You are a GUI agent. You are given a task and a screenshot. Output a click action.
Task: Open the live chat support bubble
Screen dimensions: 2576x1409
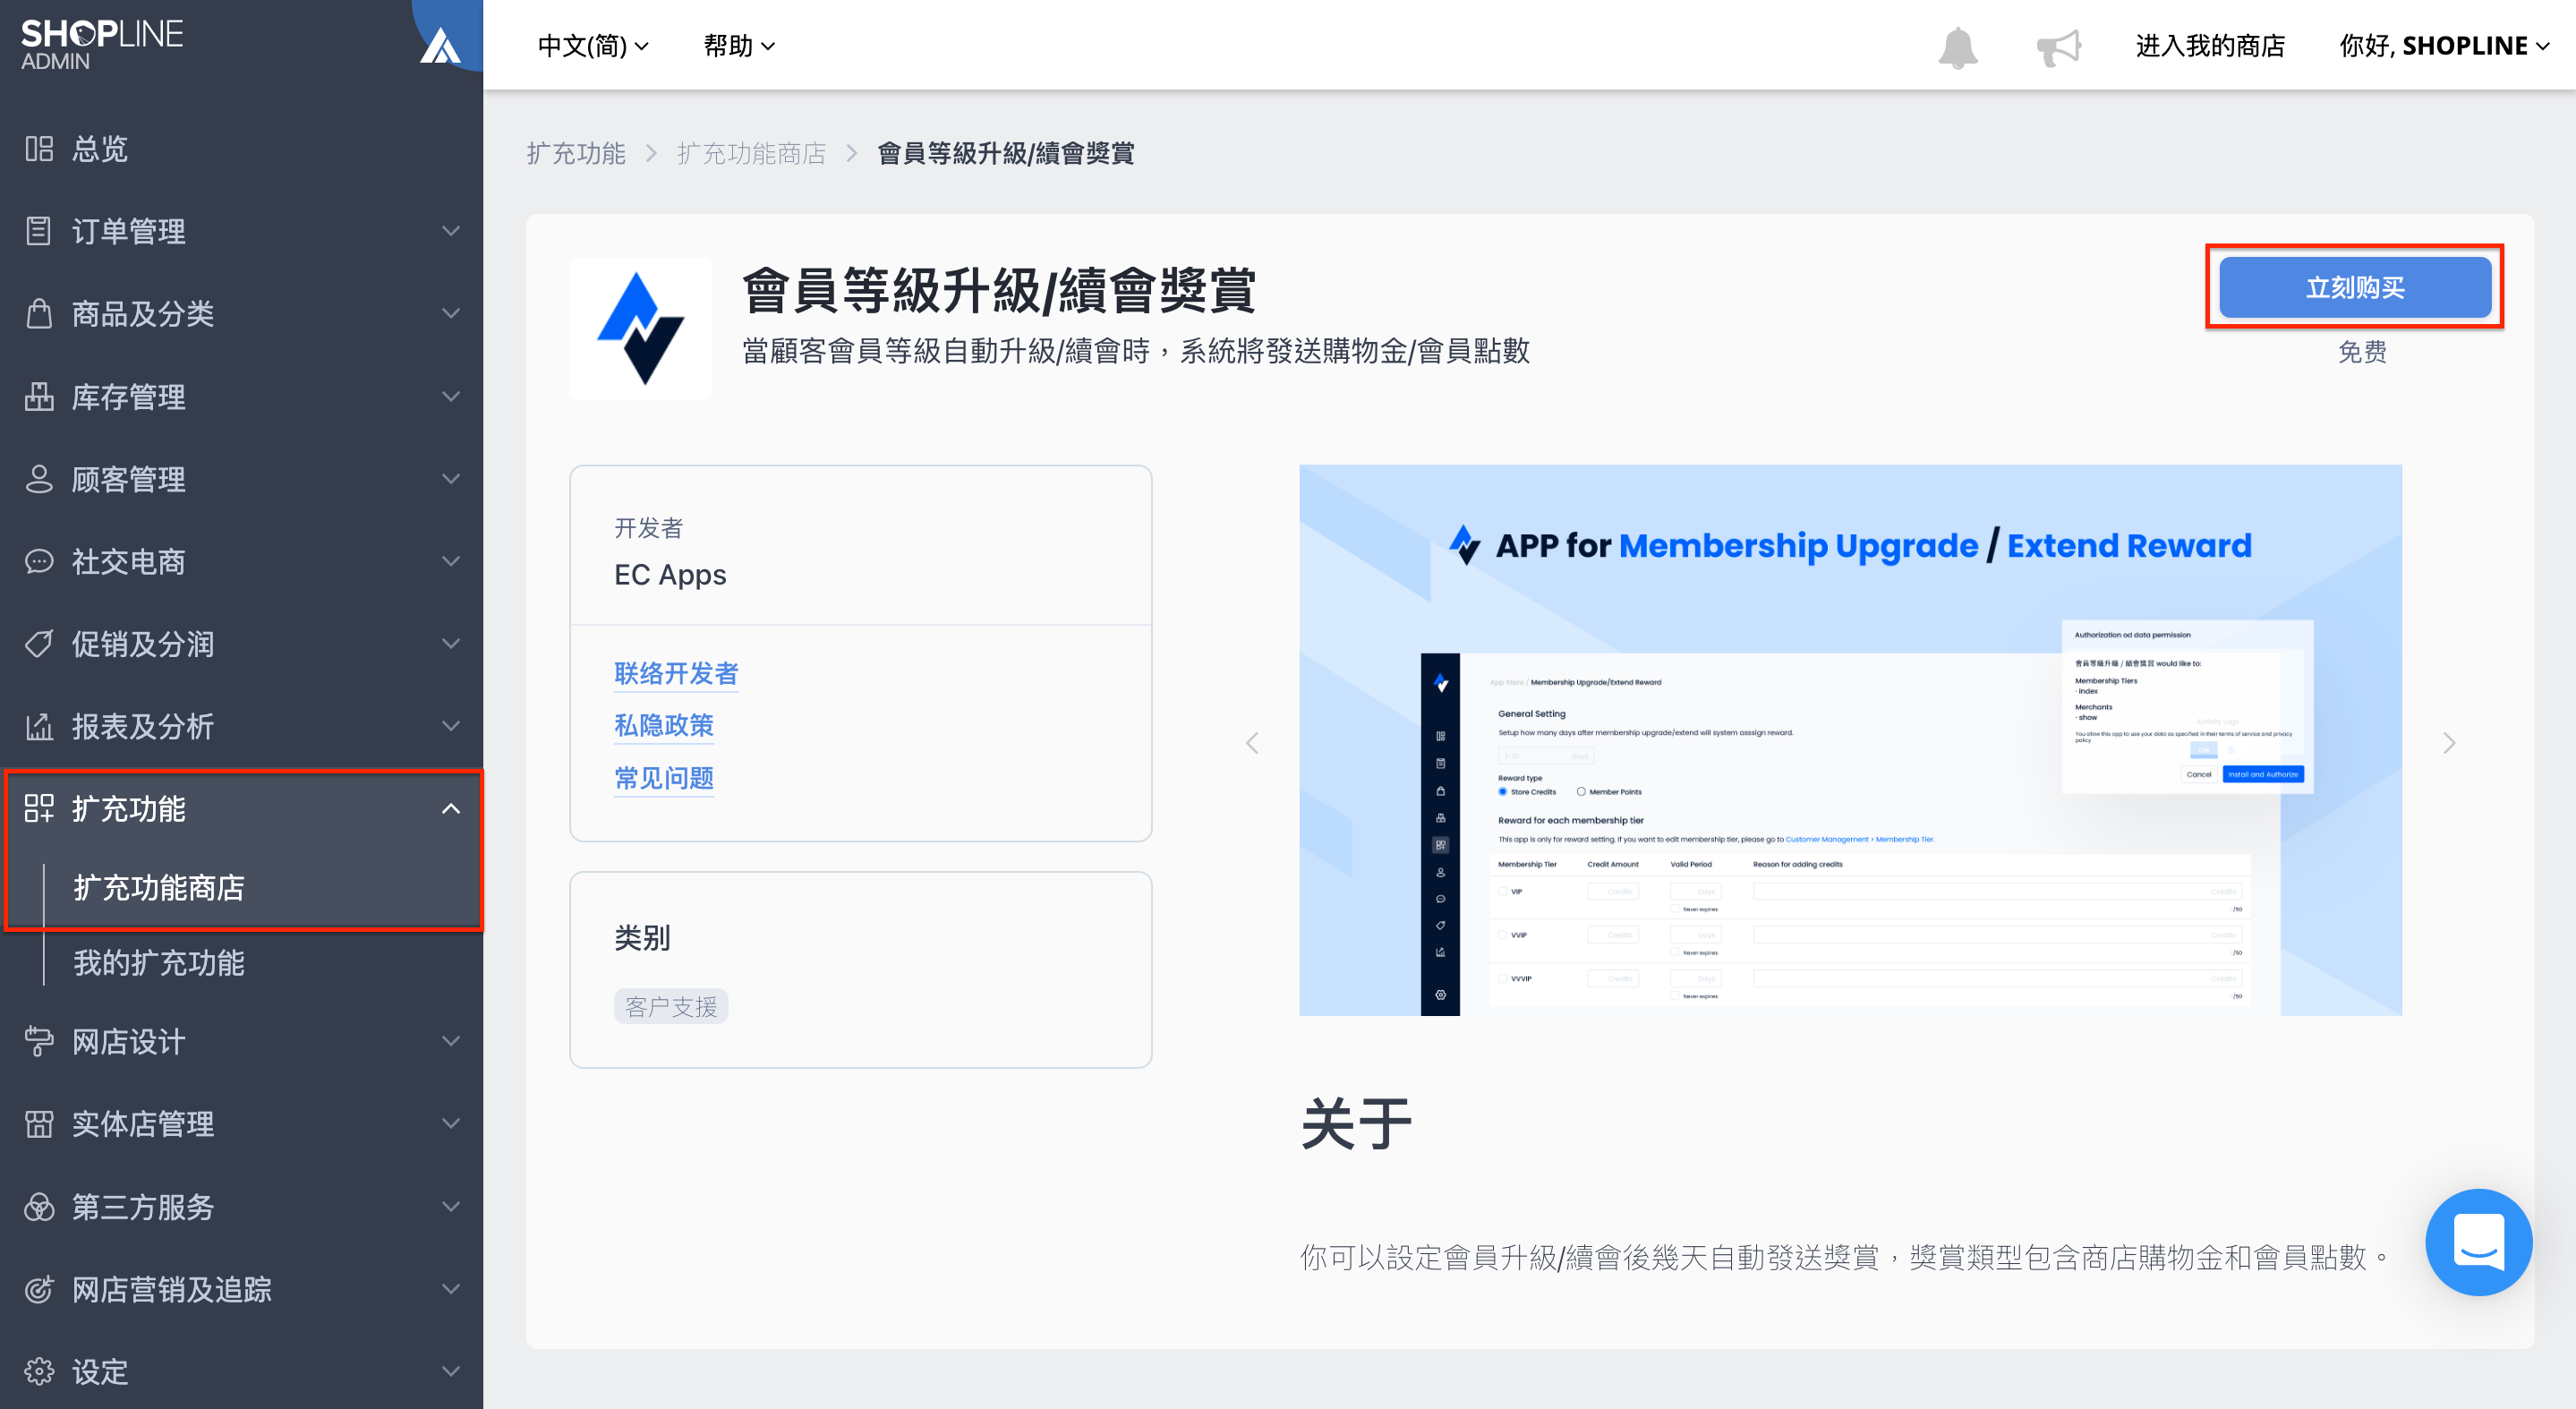[x=2478, y=1241]
